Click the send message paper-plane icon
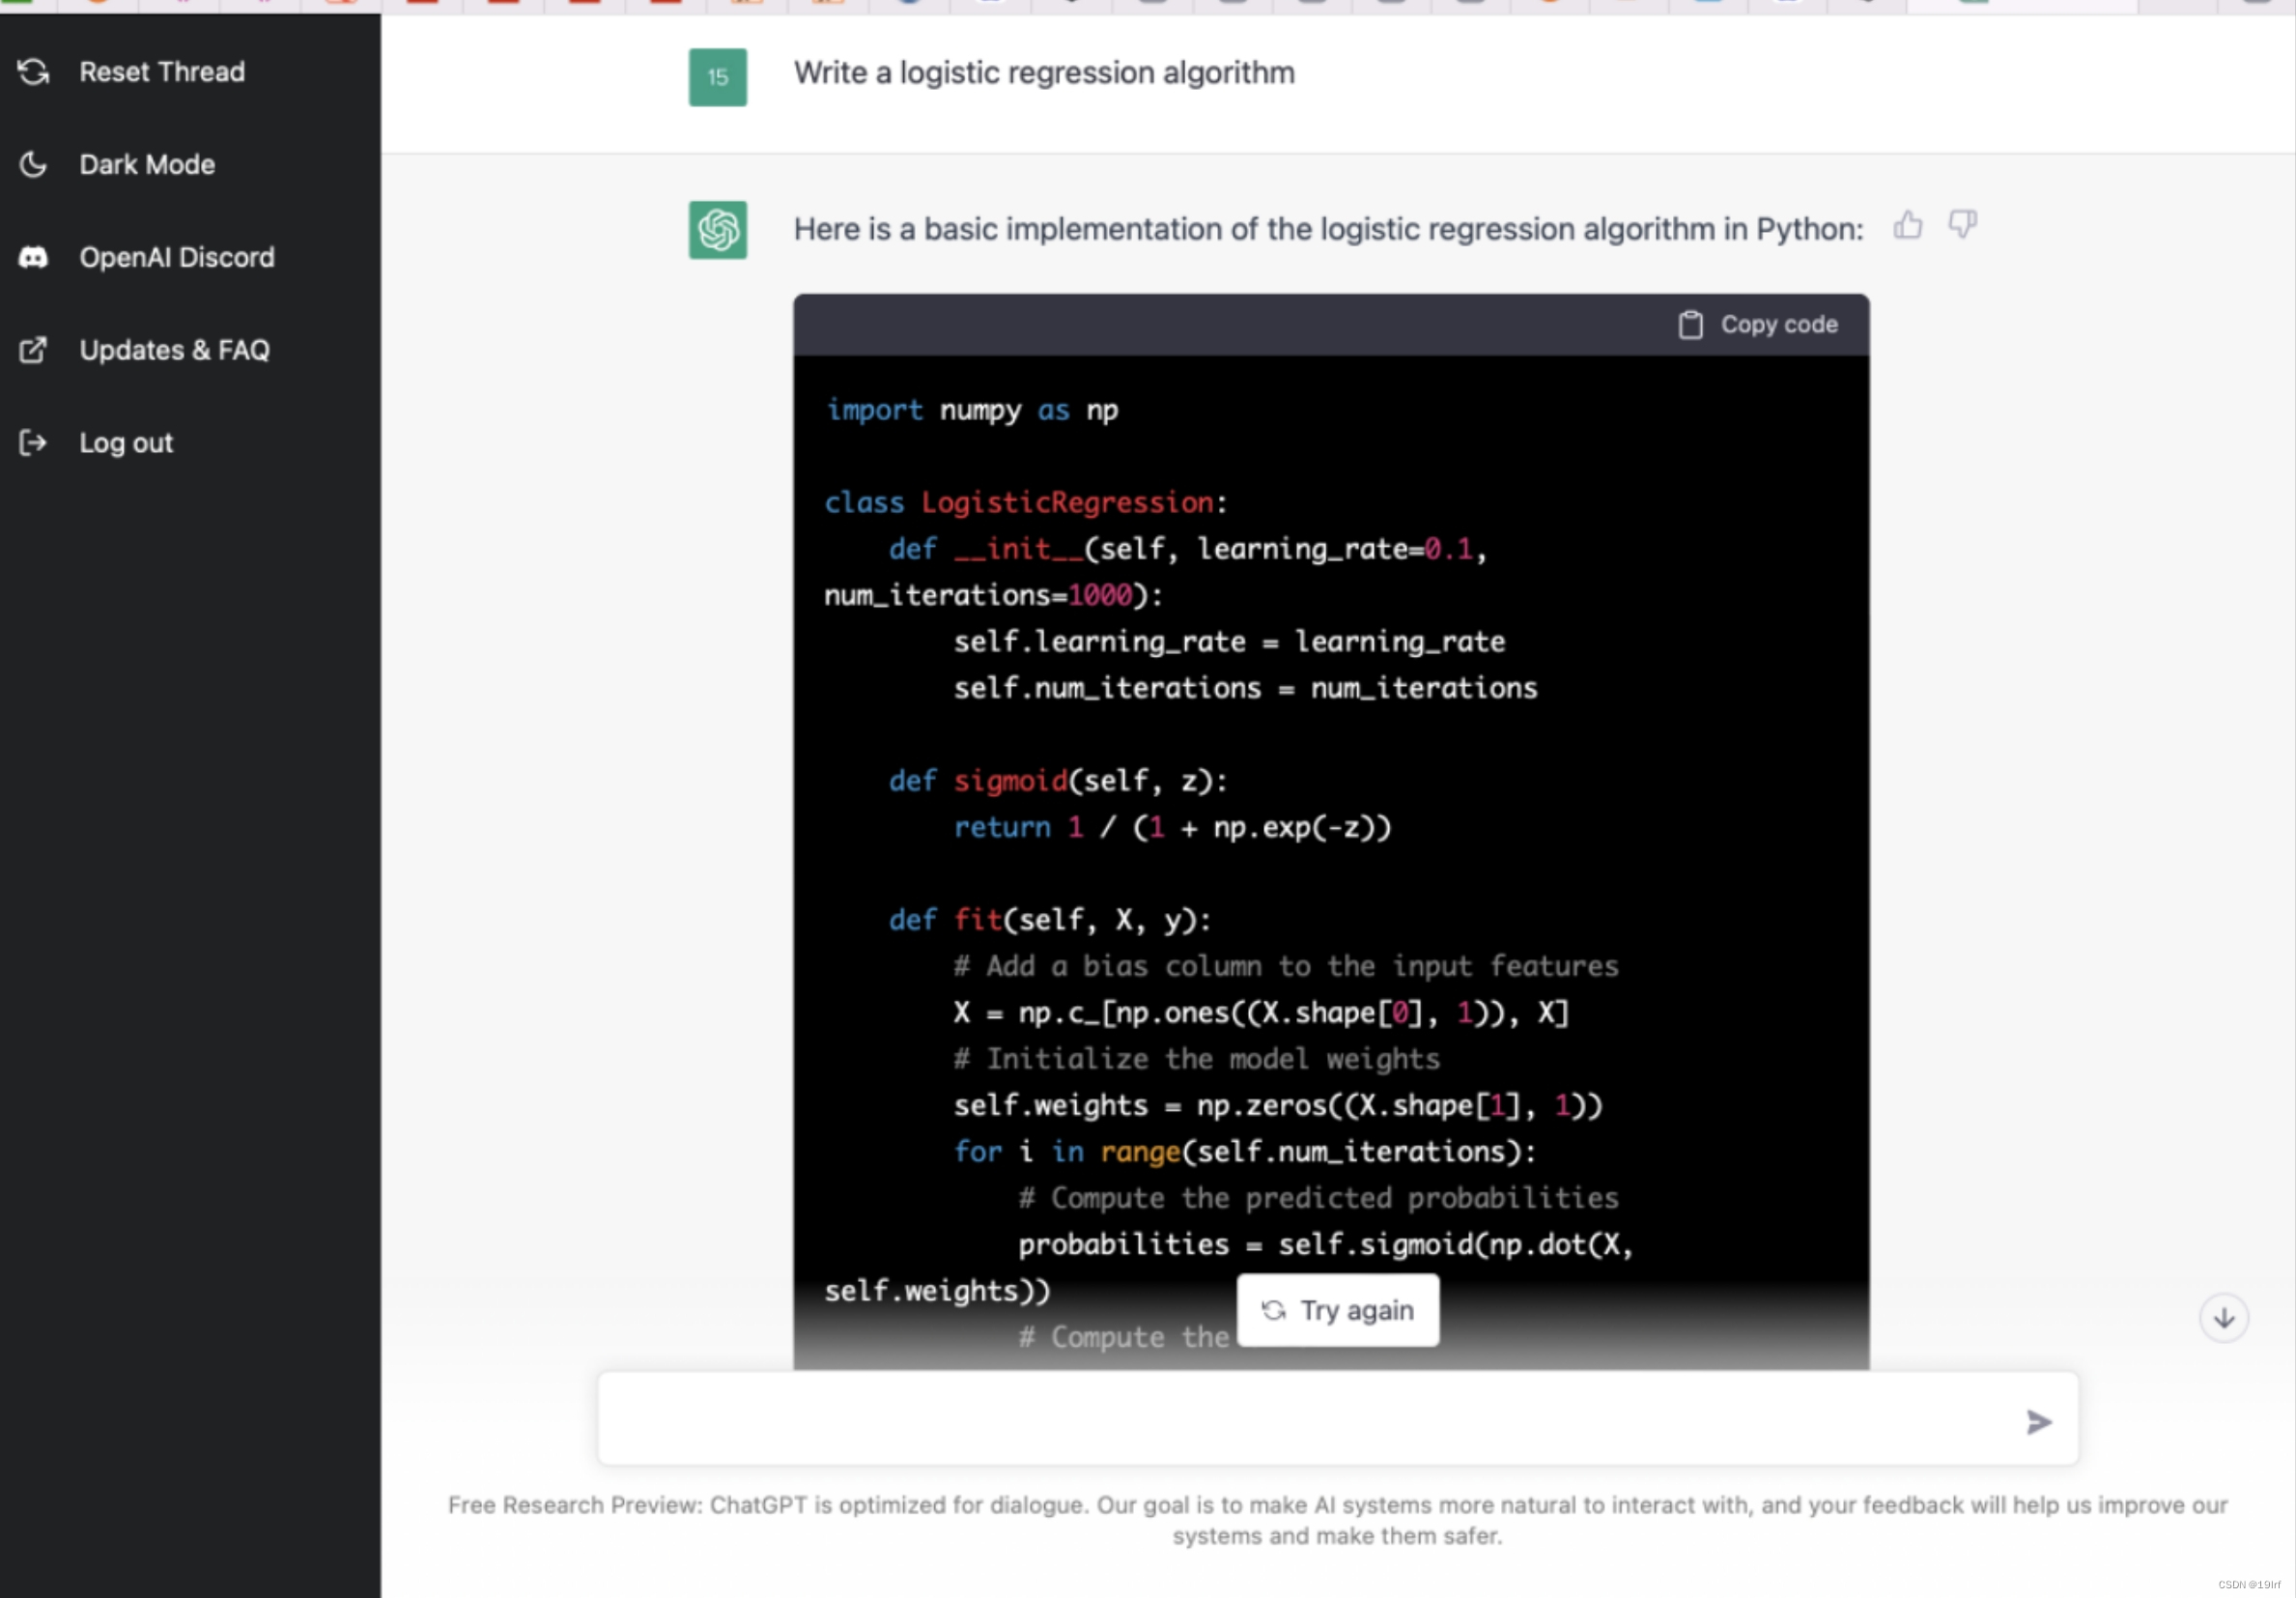2296x1598 pixels. tap(2038, 1421)
